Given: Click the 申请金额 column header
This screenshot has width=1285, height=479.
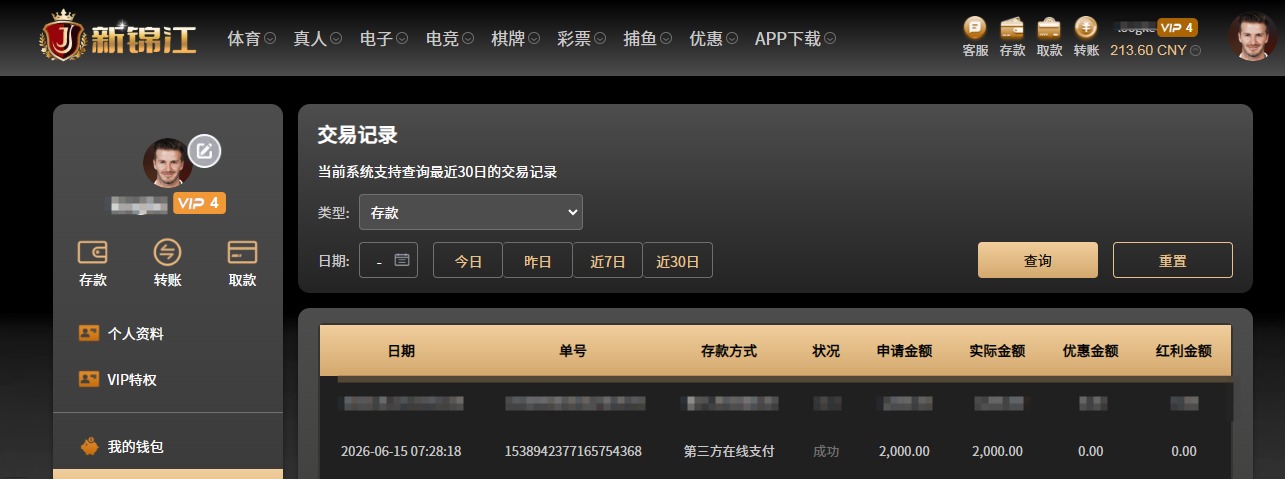Looking at the screenshot, I should click(904, 351).
